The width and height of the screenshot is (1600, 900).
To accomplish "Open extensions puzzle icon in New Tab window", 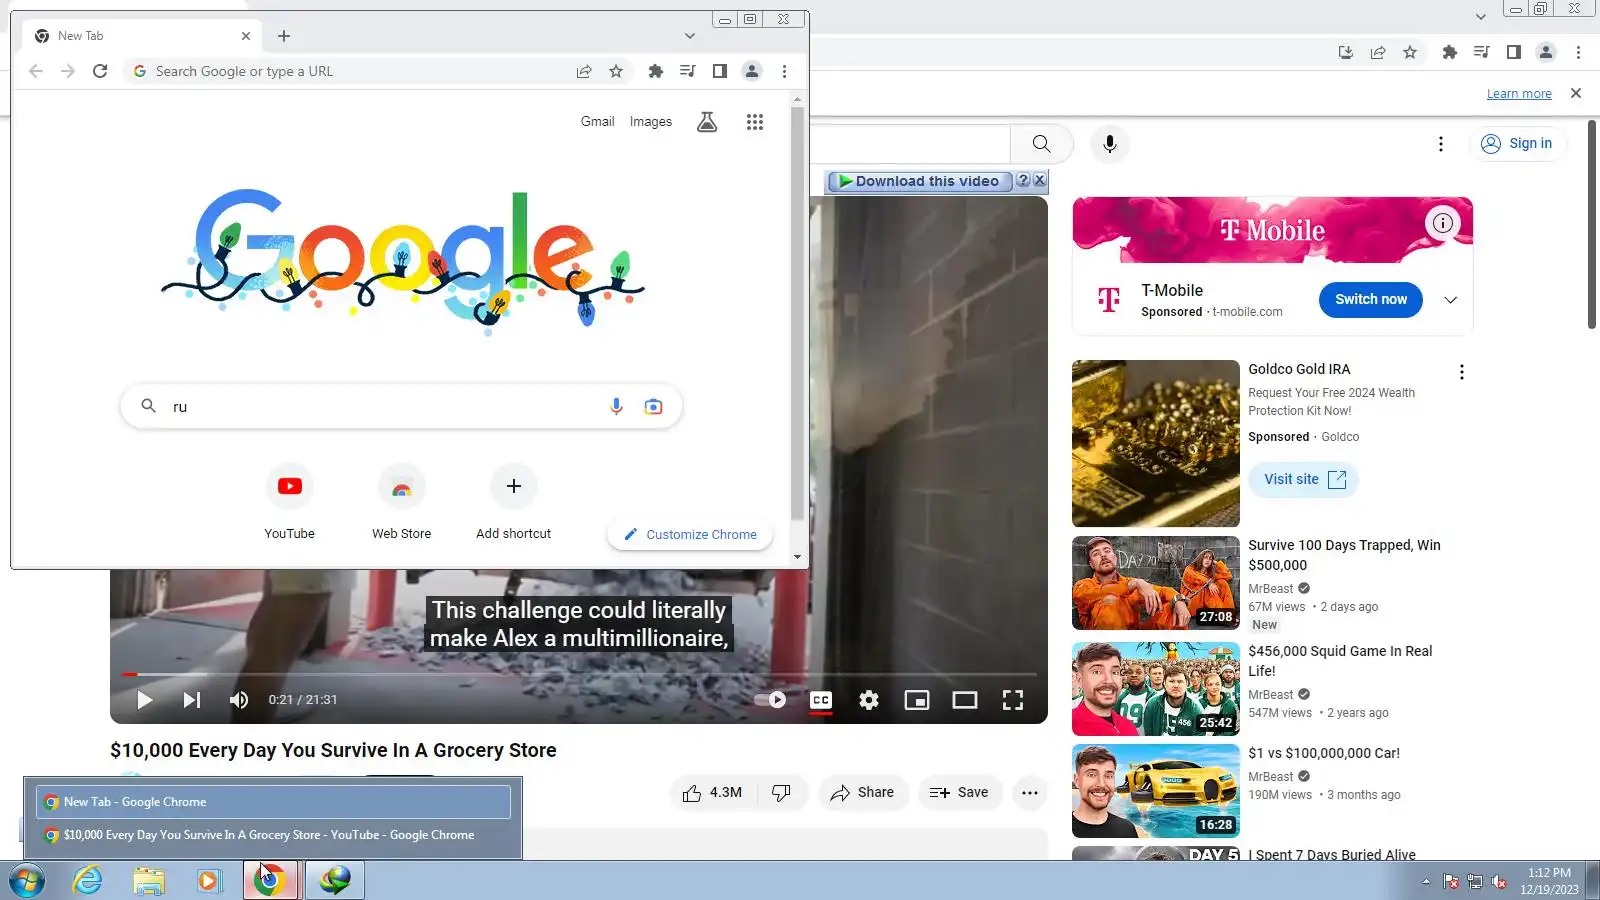I will click(656, 71).
